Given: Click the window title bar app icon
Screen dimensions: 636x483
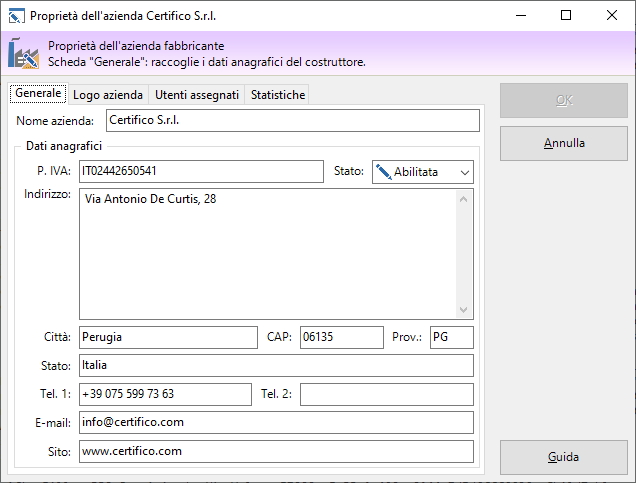Looking at the screenshot, I should [x=16, y=16].
